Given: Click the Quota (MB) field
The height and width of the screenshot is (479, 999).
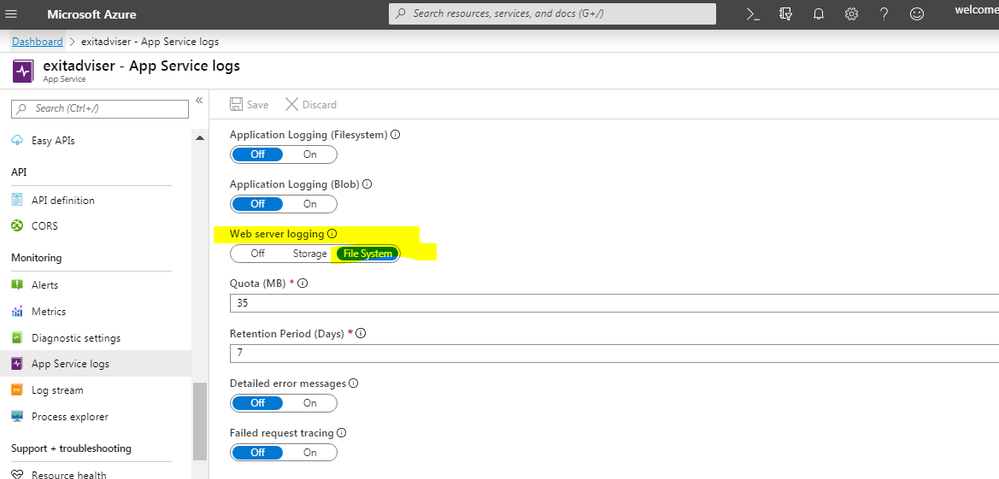Looking at the screenshot, I should [x=614, y=303].
